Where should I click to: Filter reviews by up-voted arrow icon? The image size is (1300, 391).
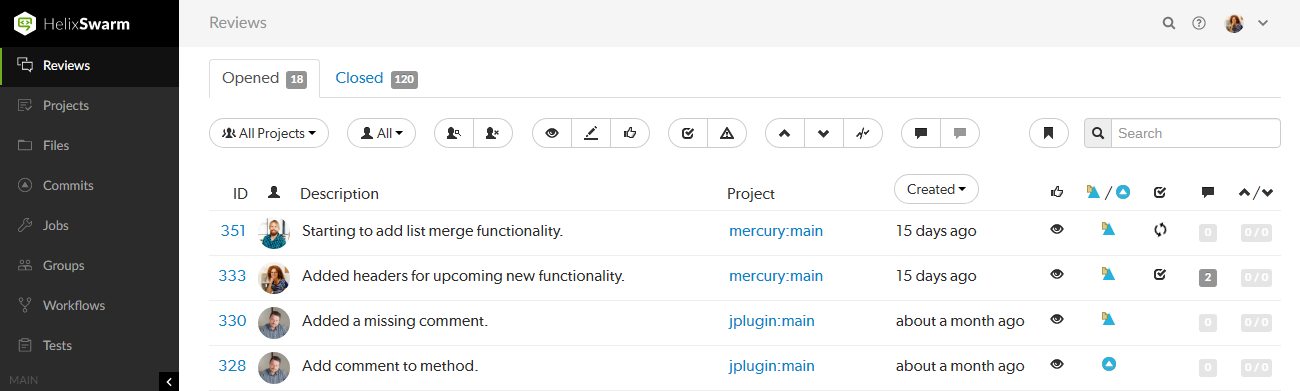[x=784, y=133]
